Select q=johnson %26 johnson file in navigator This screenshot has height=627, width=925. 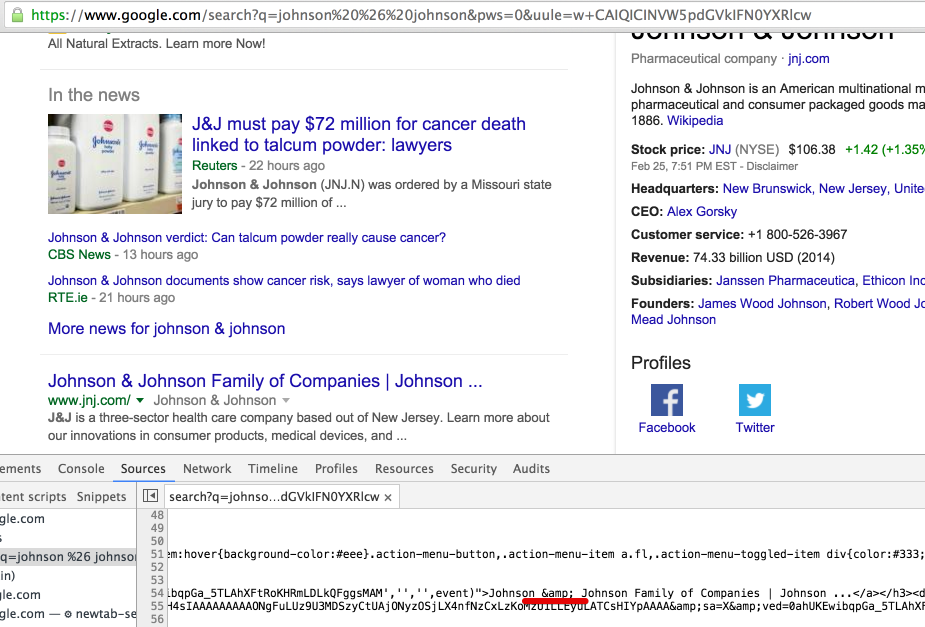68,557
